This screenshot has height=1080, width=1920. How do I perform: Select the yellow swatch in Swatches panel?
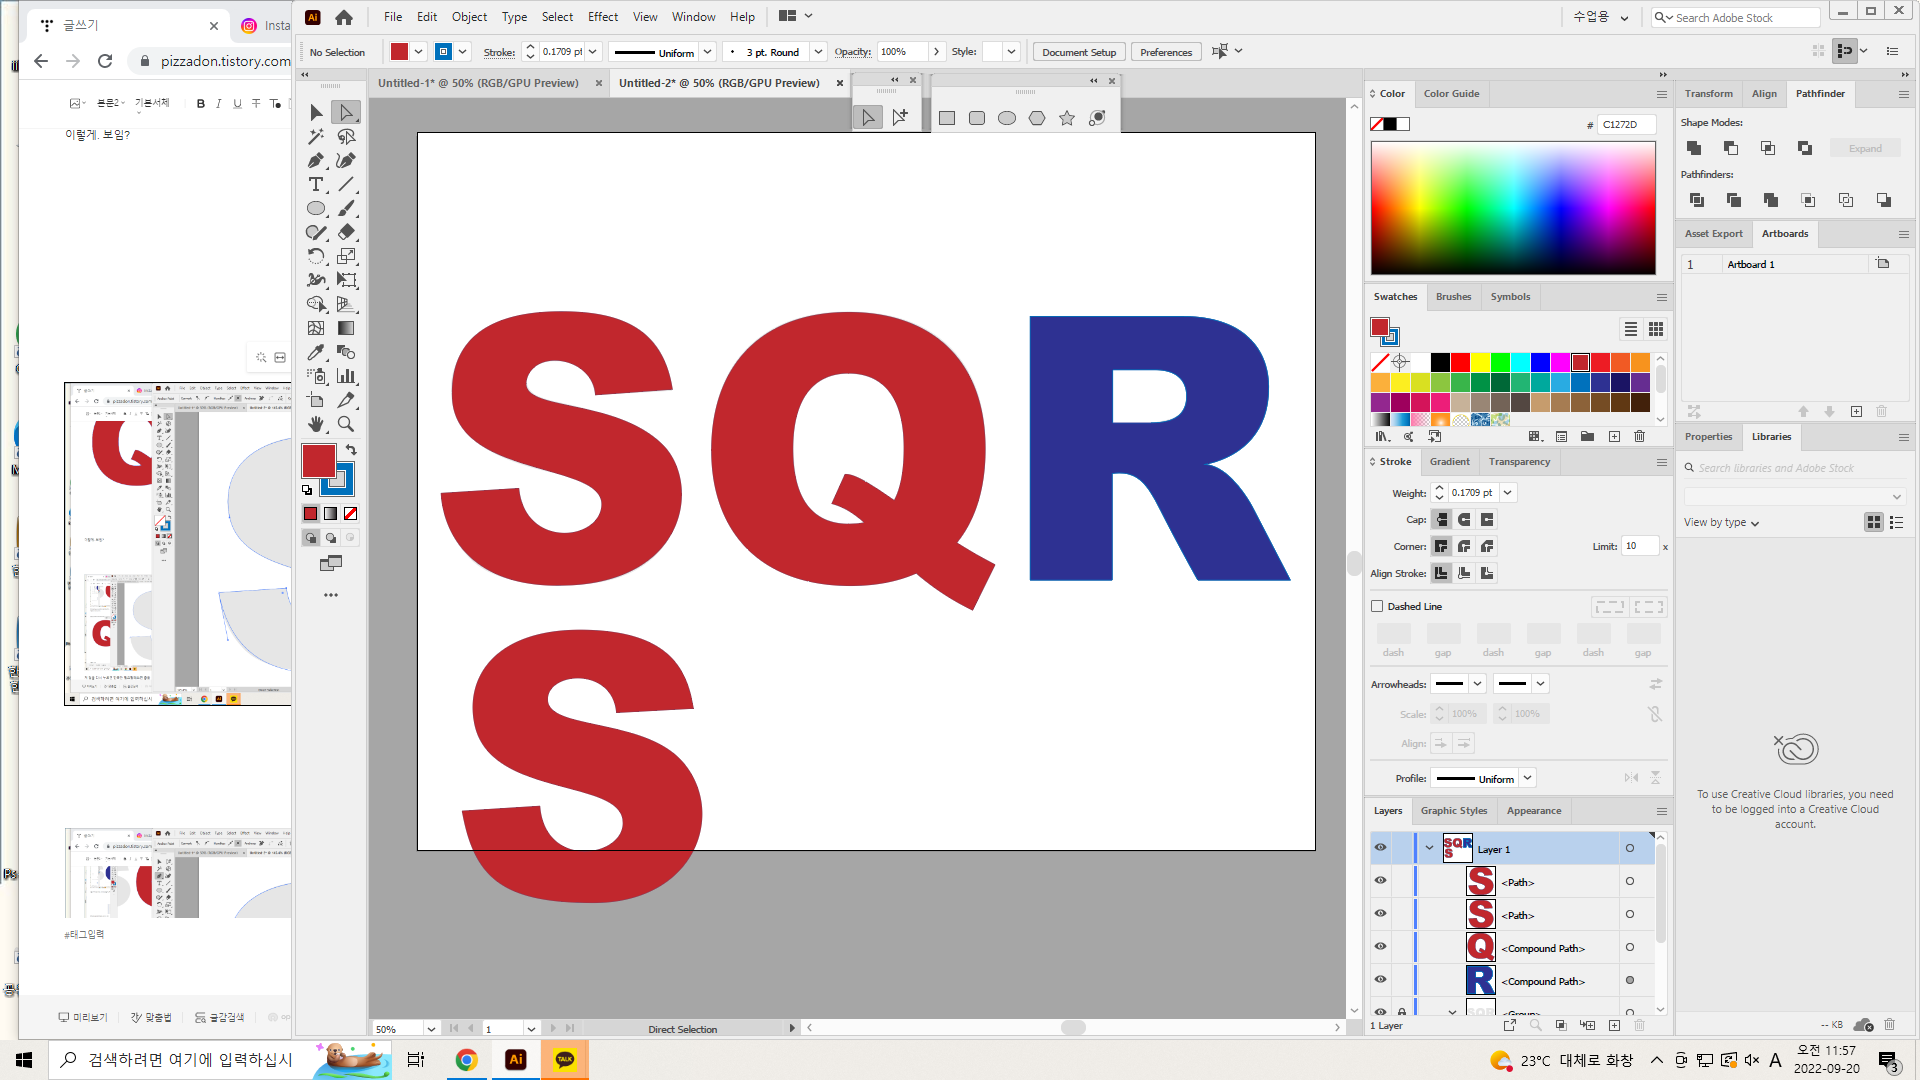[x=1480, y=362]
